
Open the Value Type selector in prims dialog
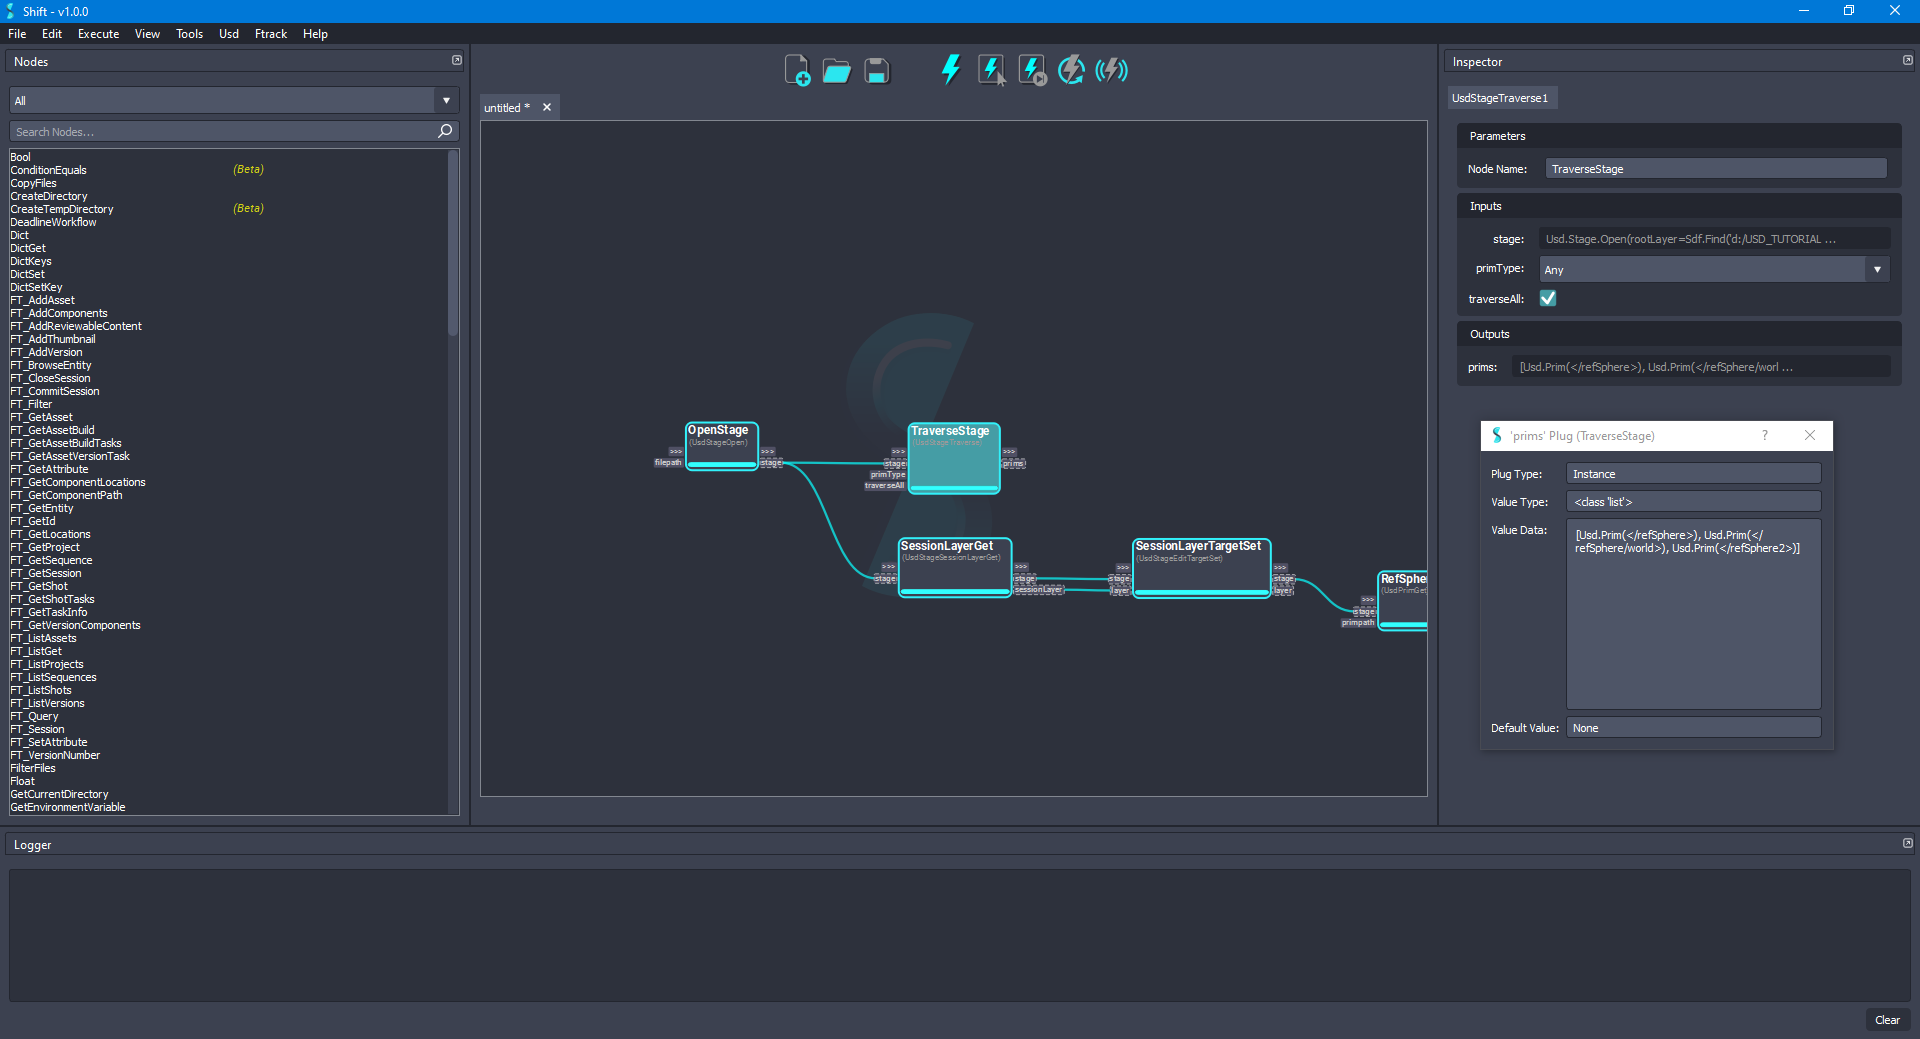click(1692, 501)
